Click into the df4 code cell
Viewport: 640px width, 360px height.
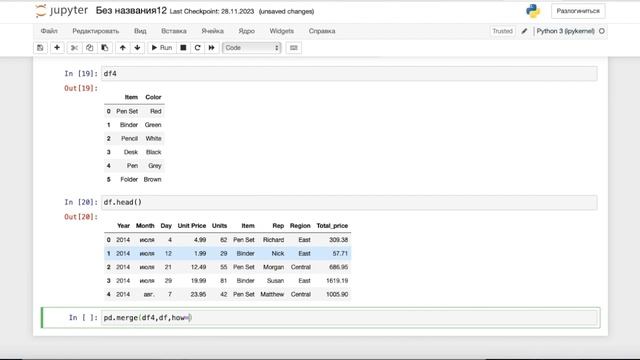[349, 73]
